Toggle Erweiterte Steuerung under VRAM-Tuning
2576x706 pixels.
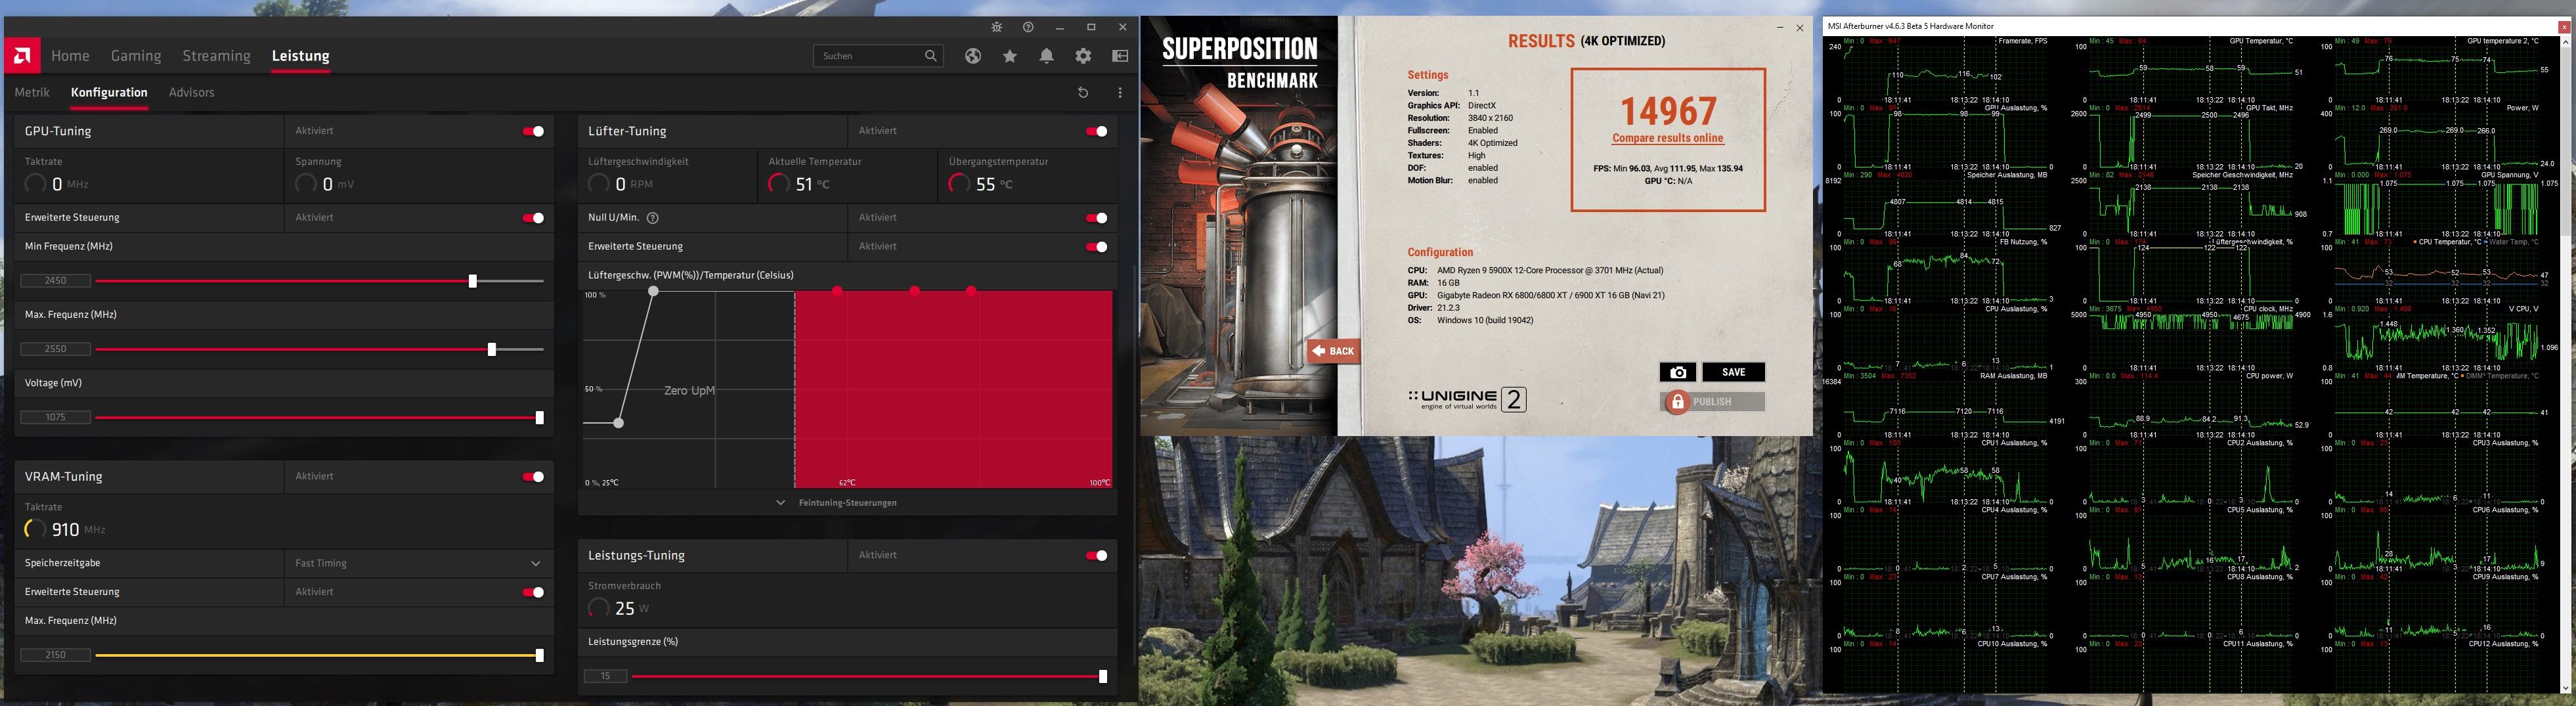(534, 592)
